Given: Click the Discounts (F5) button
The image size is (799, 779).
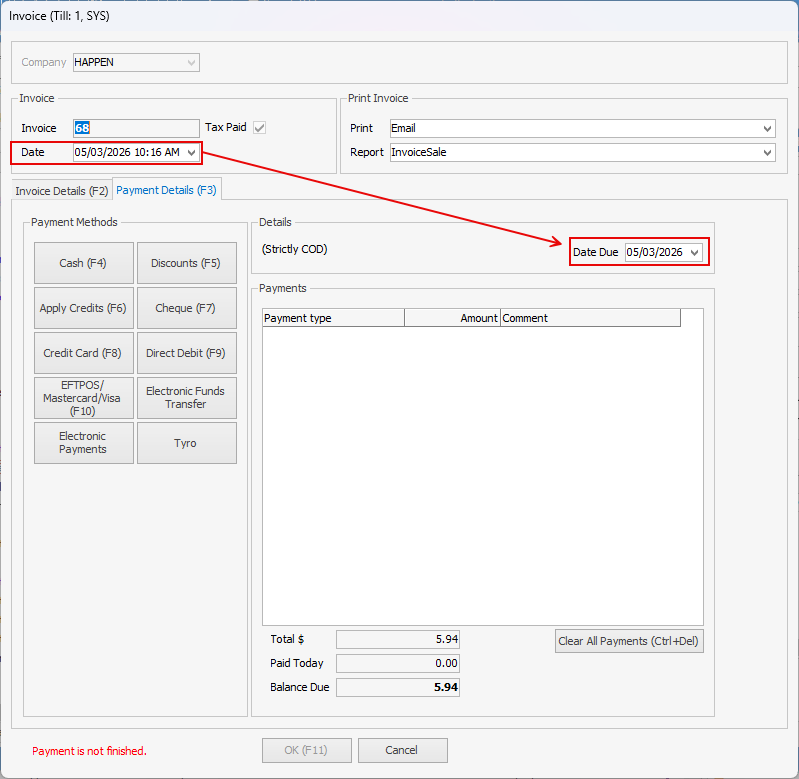Looking at the screenshot, I should 187,263.
